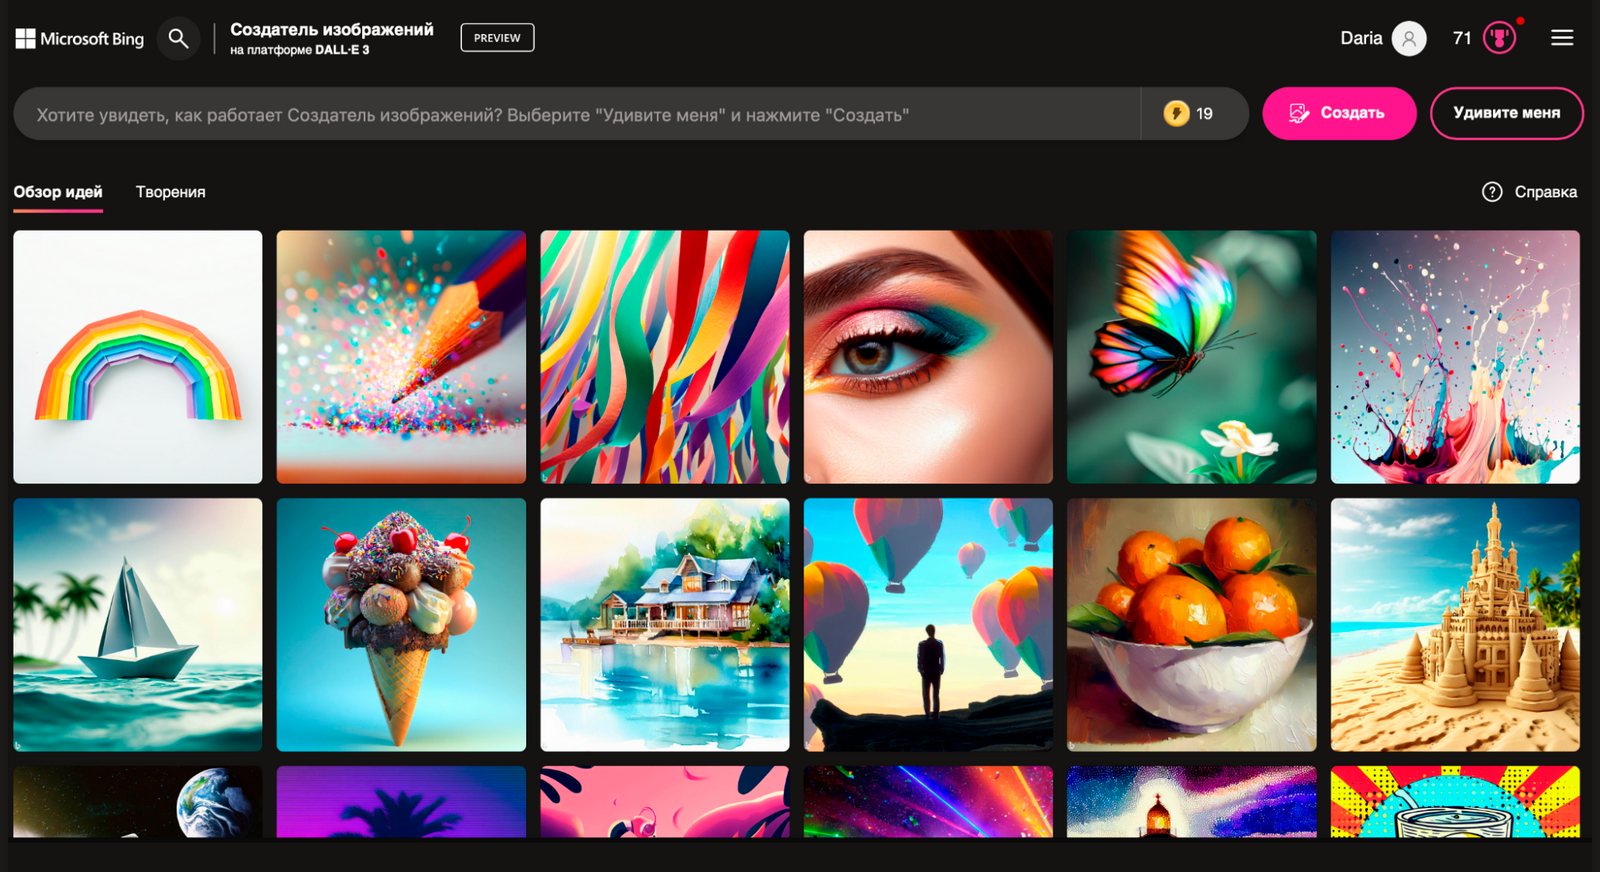Switch to the Творения tab

171,192
